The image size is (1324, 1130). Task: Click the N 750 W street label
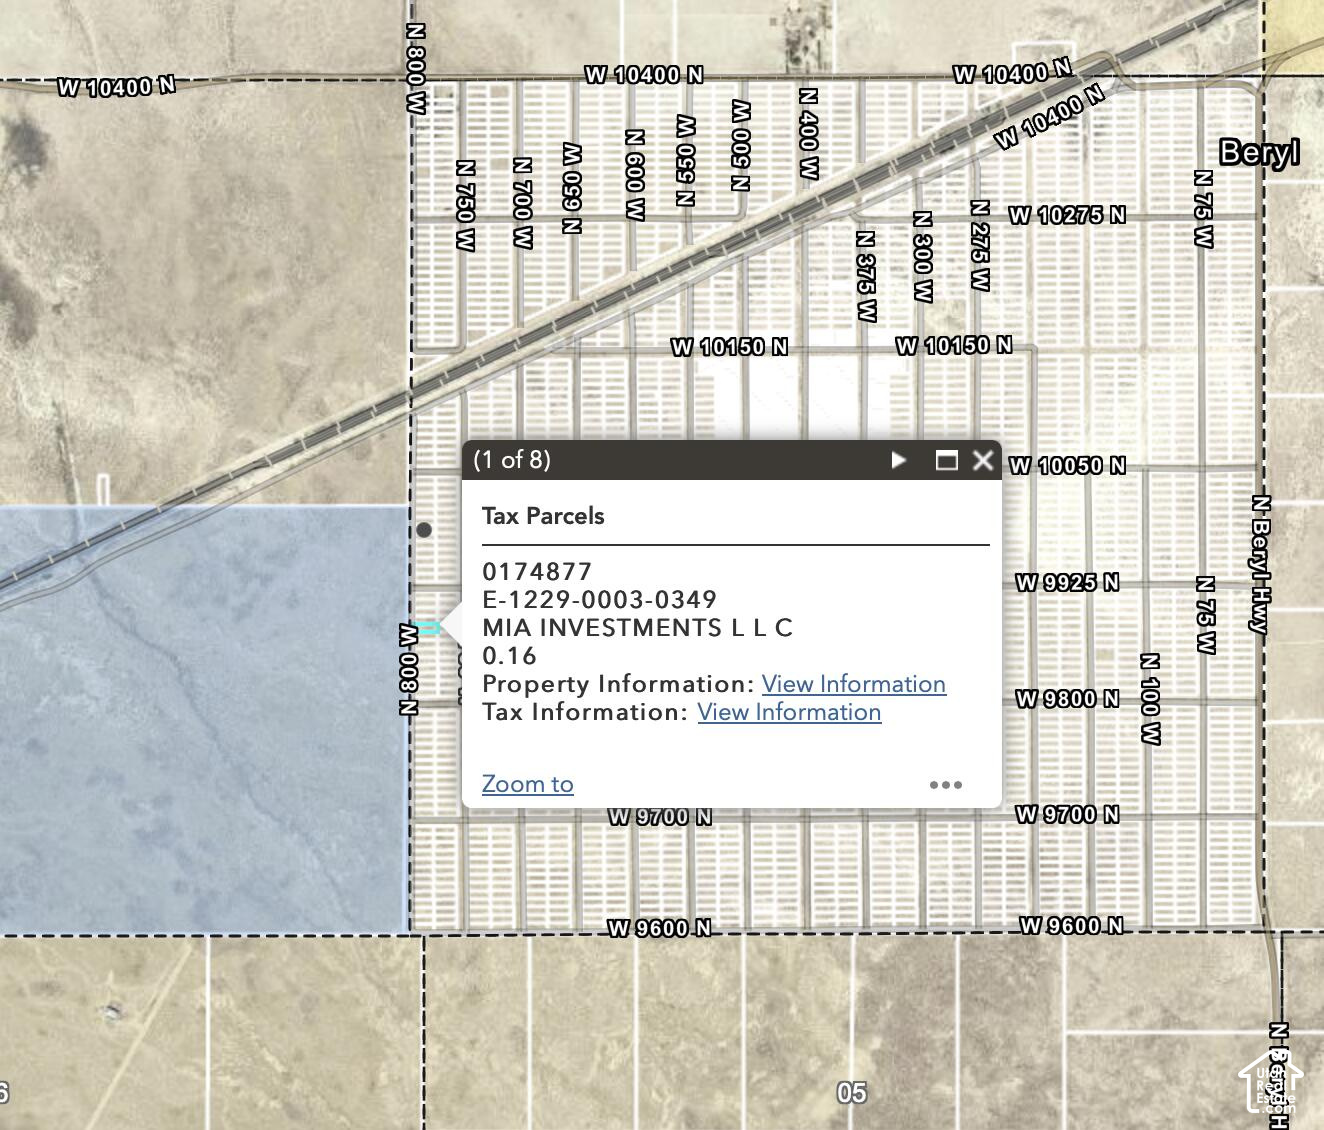[x=466, y=205]
